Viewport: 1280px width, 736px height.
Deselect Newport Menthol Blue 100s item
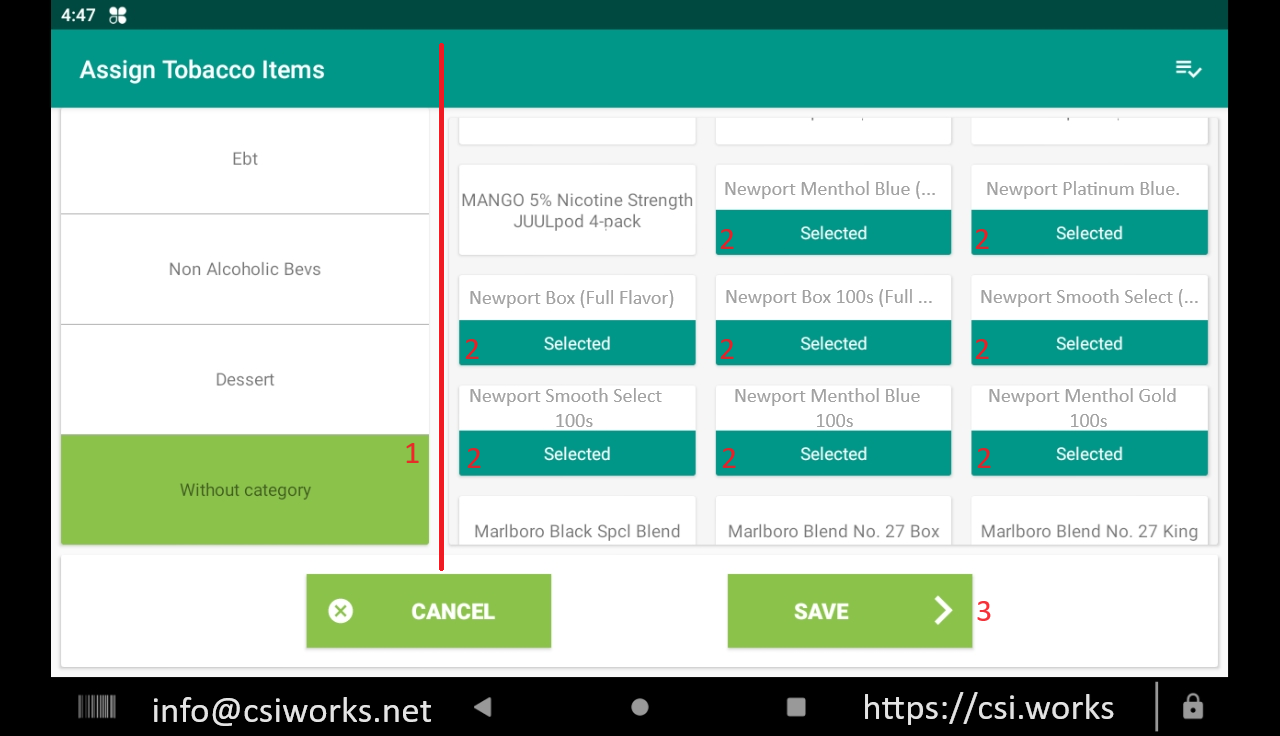(833, 430)
